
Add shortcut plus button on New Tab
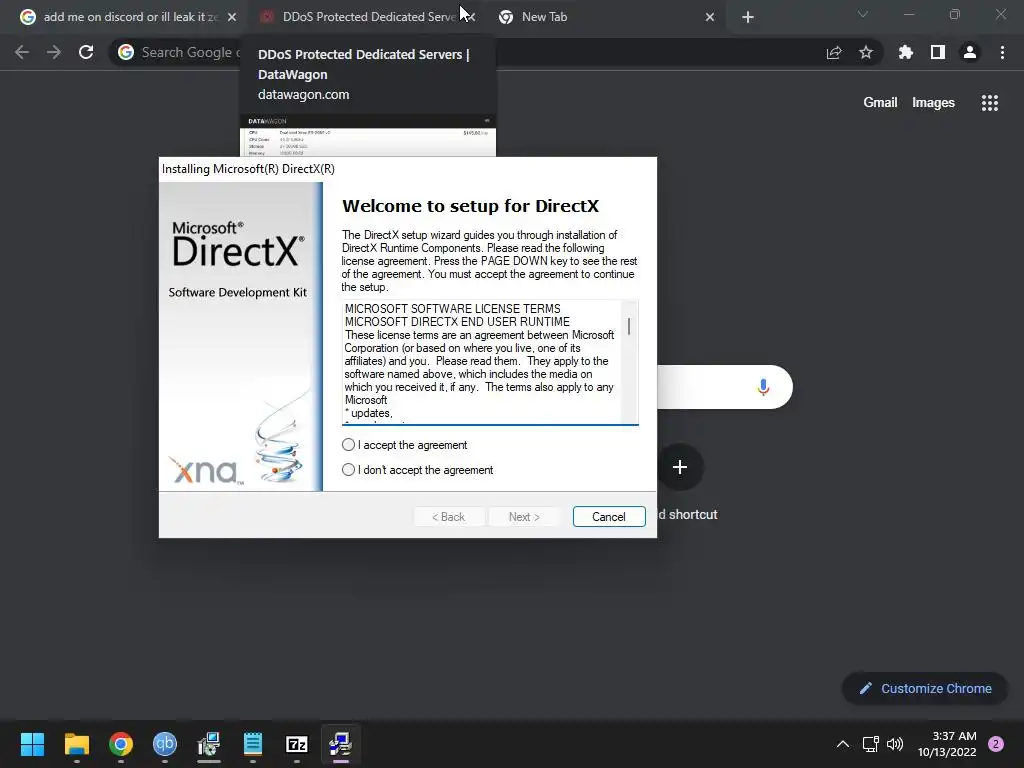[x=680, y=467]
